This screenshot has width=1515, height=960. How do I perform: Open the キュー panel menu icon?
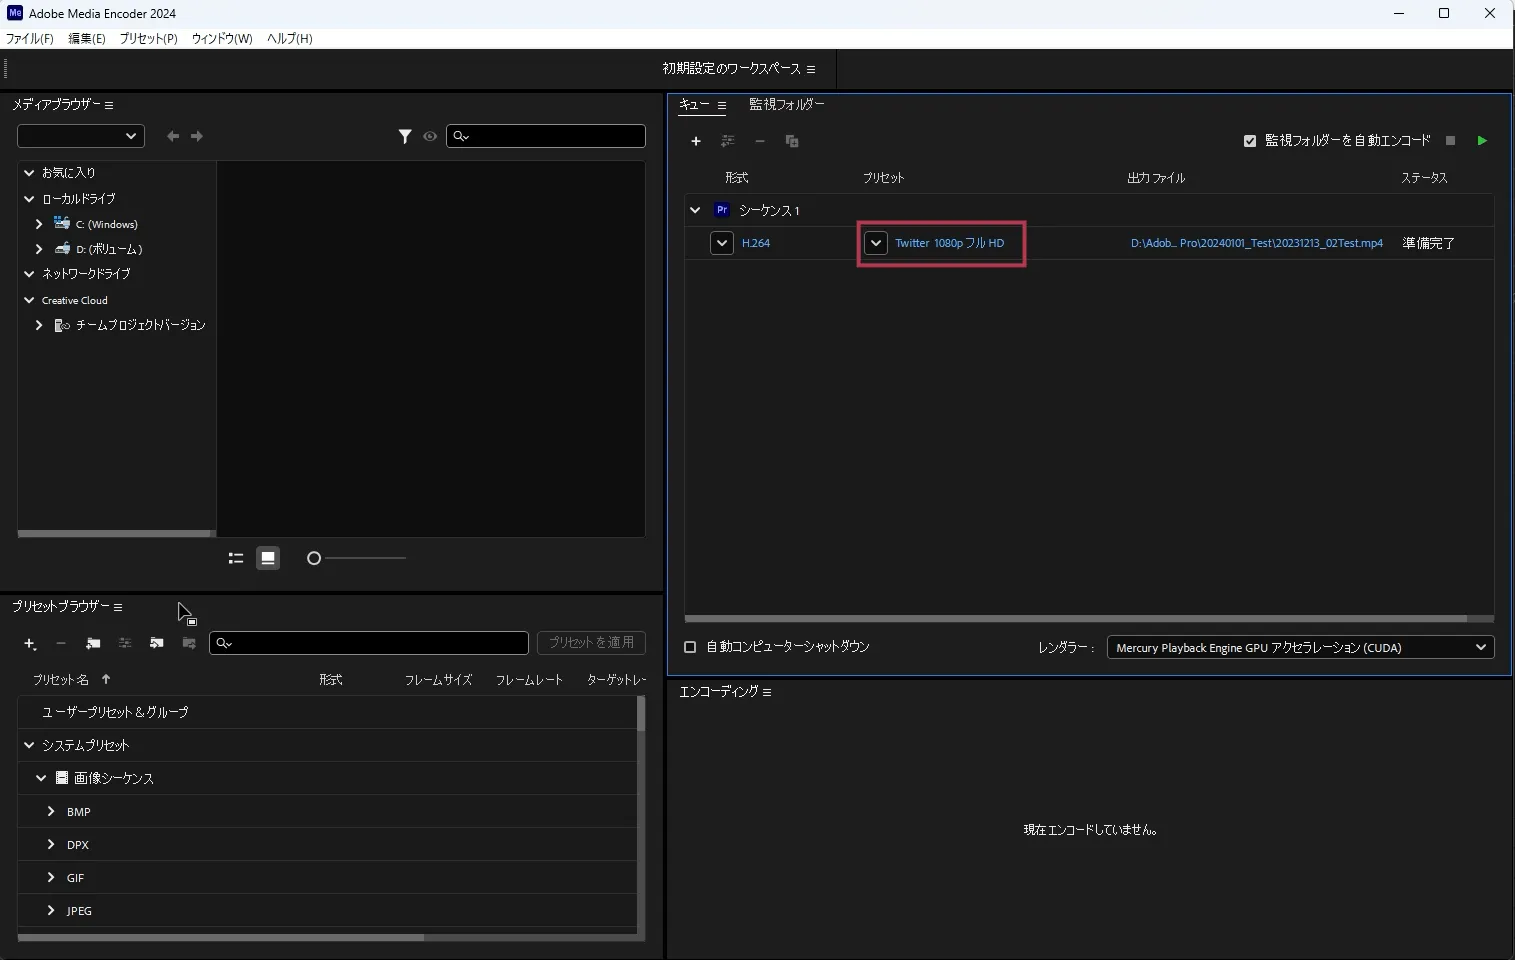point(721,105)
